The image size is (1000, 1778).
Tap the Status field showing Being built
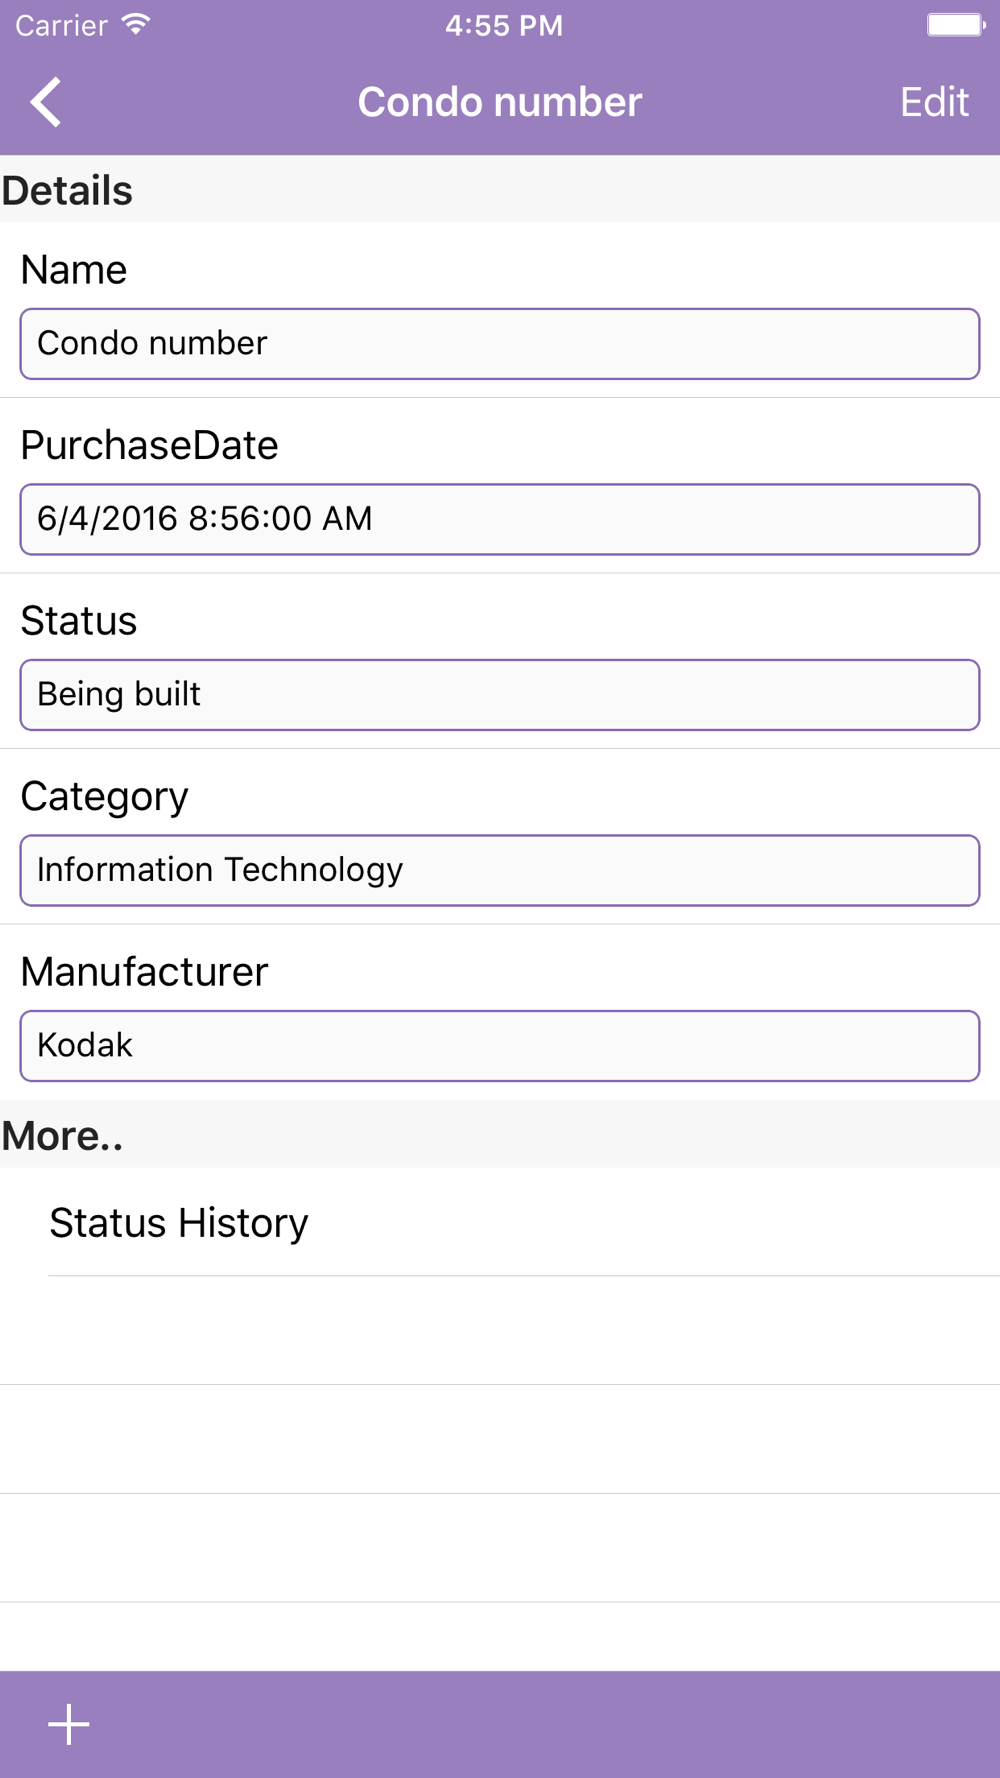(x=500, y=695)
